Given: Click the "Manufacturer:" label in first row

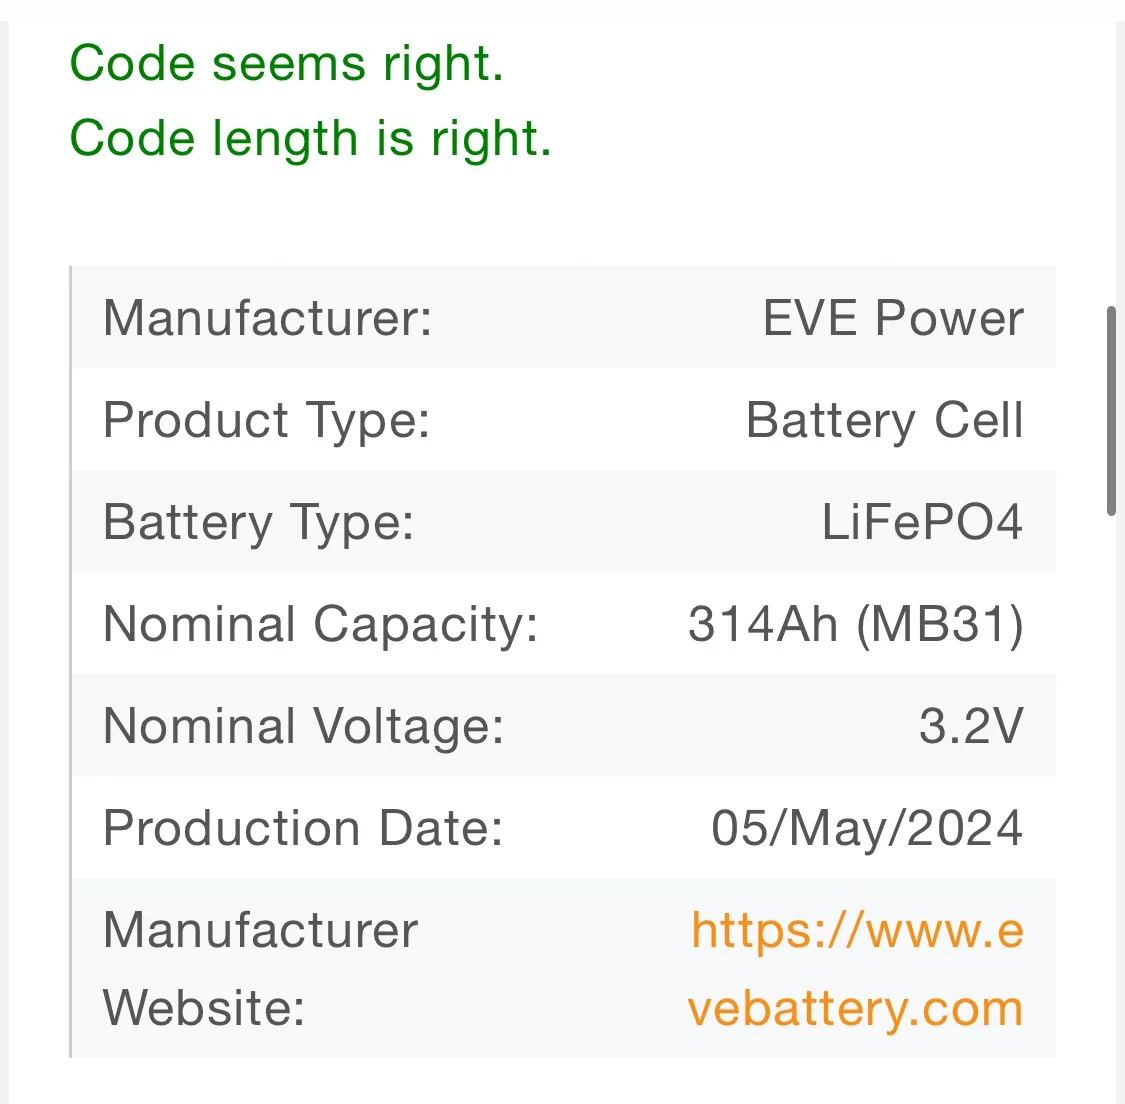Looking at the screenshot, I should pos(268,319).
